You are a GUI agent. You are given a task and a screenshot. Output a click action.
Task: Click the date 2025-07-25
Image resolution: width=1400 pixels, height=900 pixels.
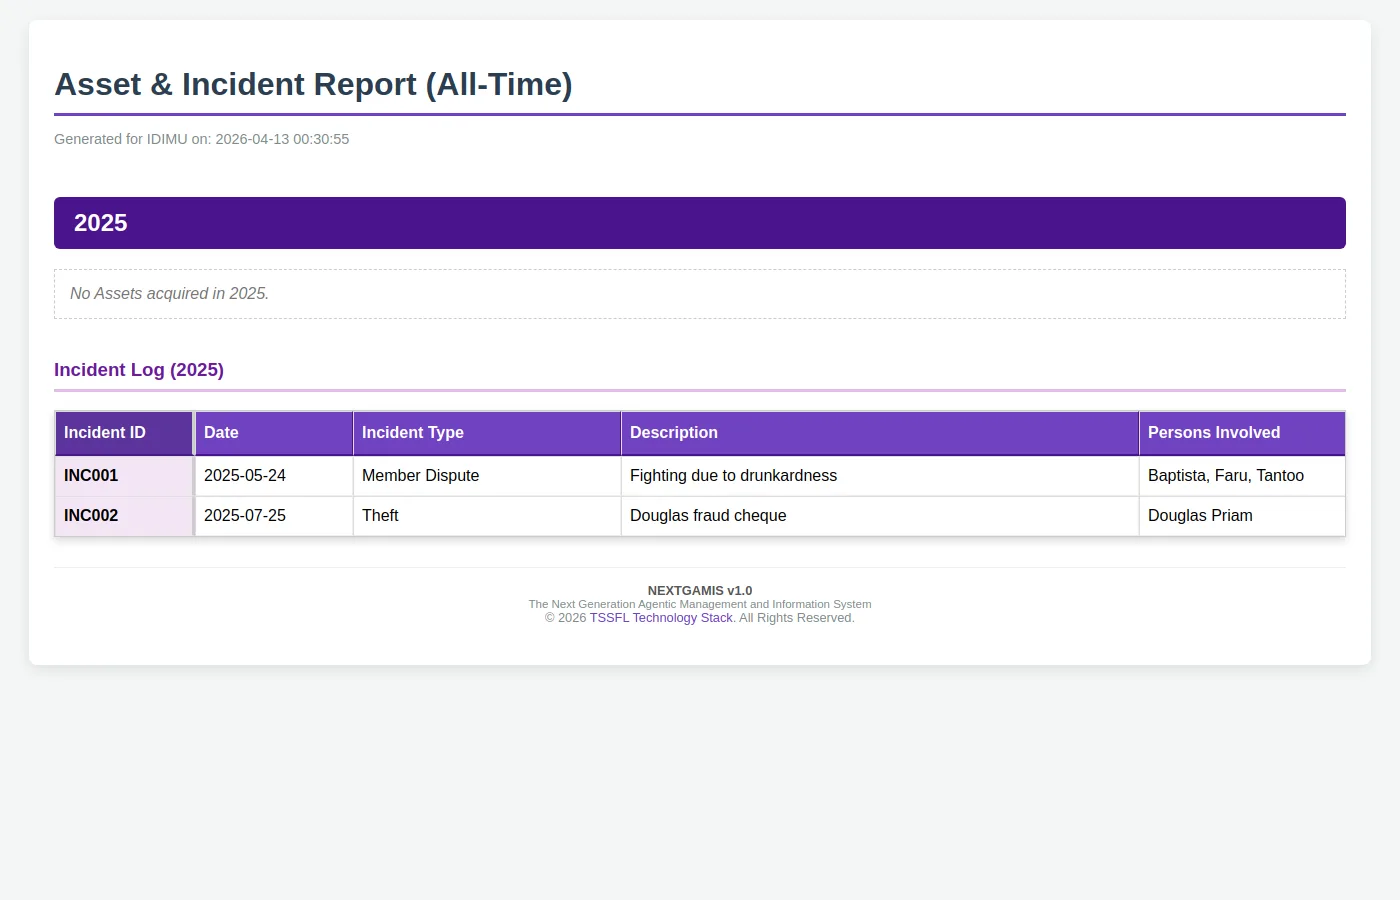coord(245,516)
